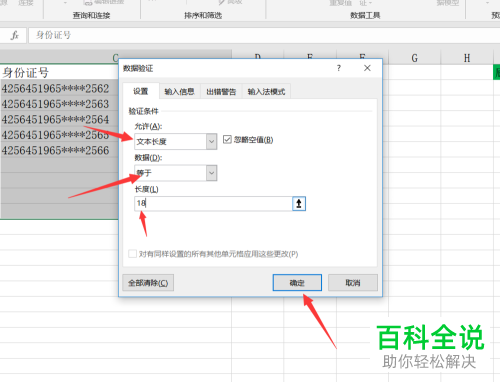Toggle 对有同样设置的所有其他单元格应用这些更改 checkbox
Viewport: 500px width, 382px height.
coord(132,254)
